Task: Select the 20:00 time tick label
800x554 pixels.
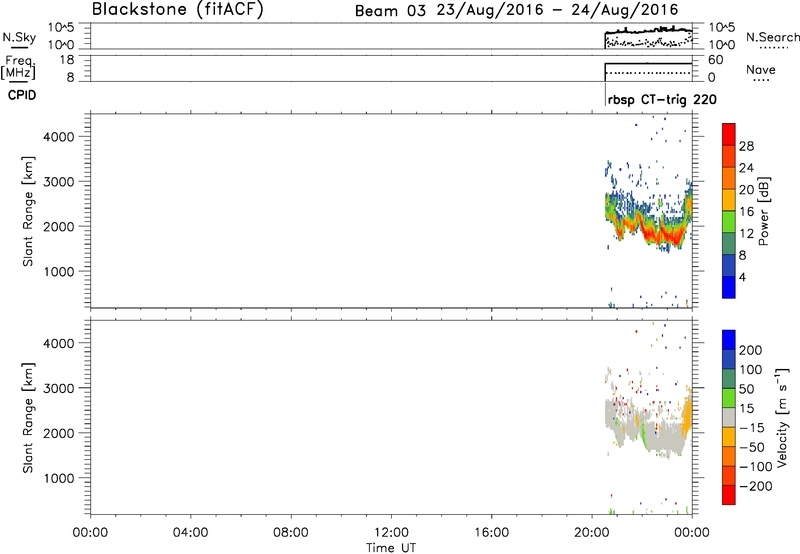Action: pos(591,533)
